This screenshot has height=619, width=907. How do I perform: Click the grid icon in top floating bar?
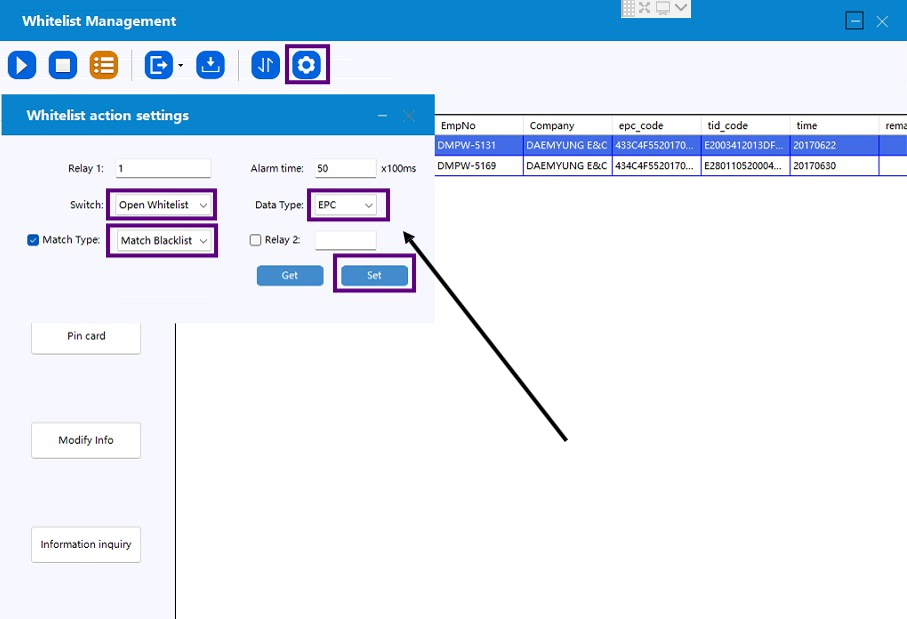tap(628, 8)
